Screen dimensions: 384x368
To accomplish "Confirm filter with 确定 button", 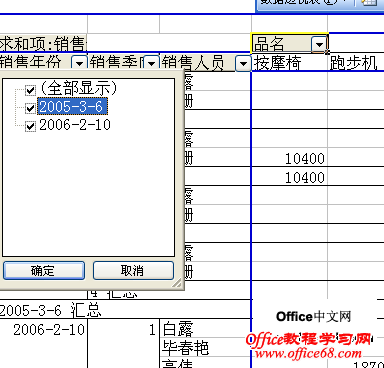I will pyautogui.click(x=44, y=270).
